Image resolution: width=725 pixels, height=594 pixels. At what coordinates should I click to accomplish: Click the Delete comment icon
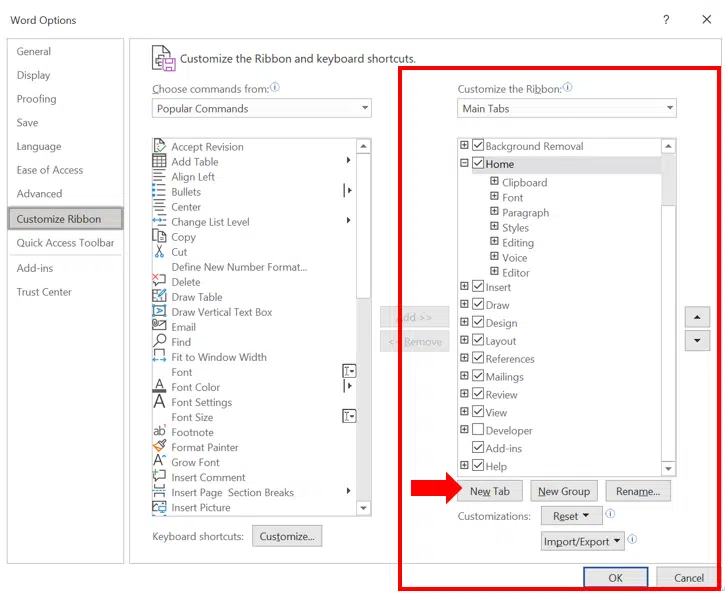159,280
